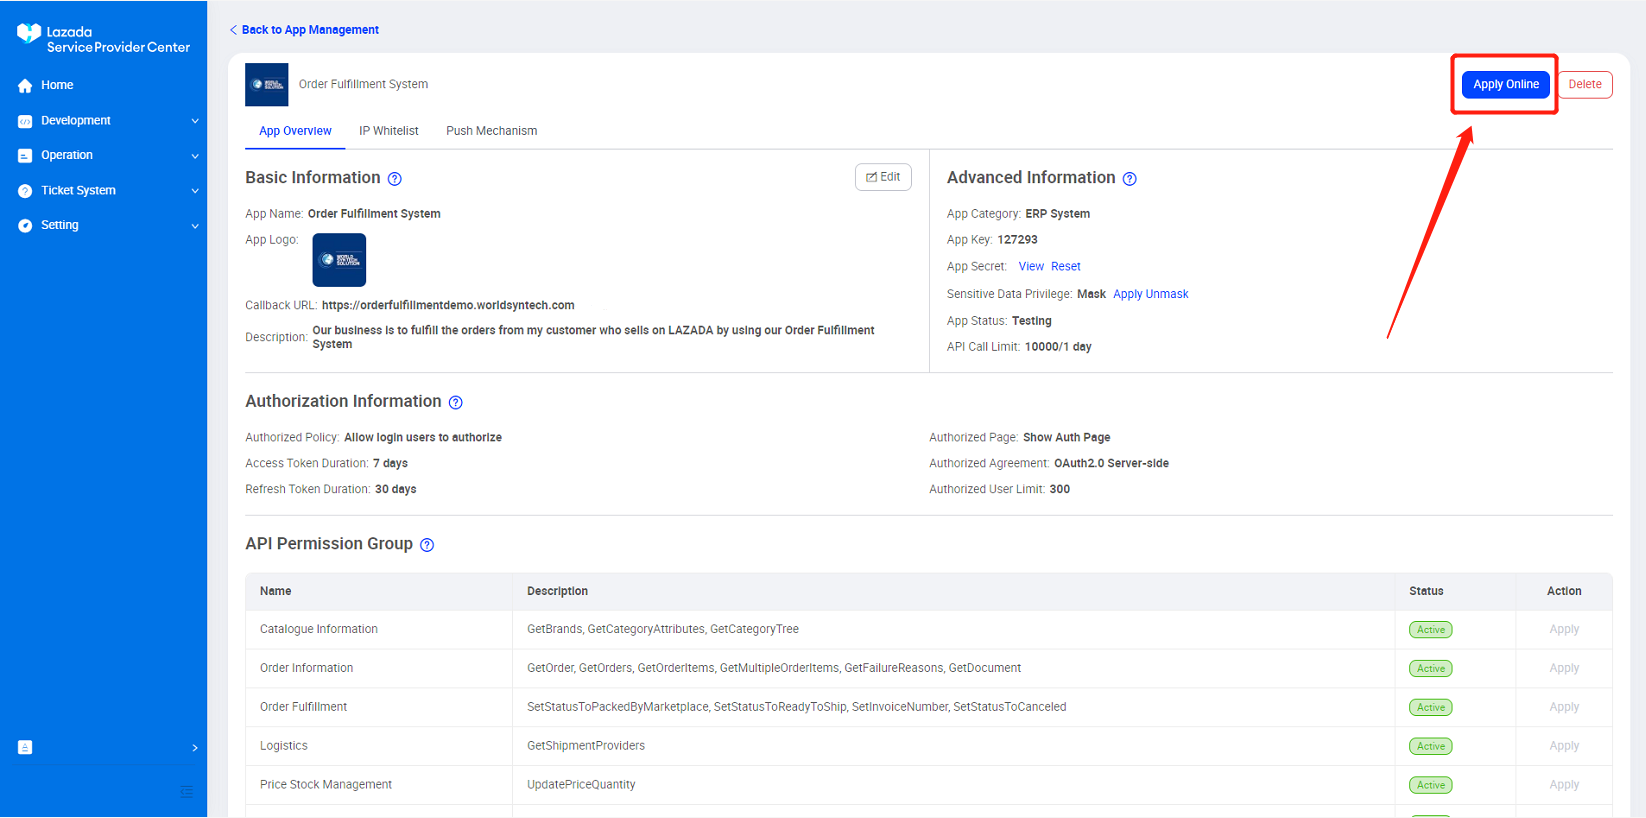
Task: Expand the Operation menu chevron
Action: [195, 156]
